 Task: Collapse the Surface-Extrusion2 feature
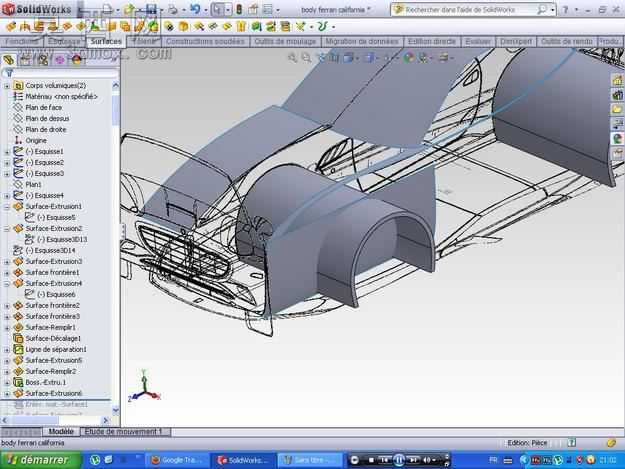(x=6, y=229)
